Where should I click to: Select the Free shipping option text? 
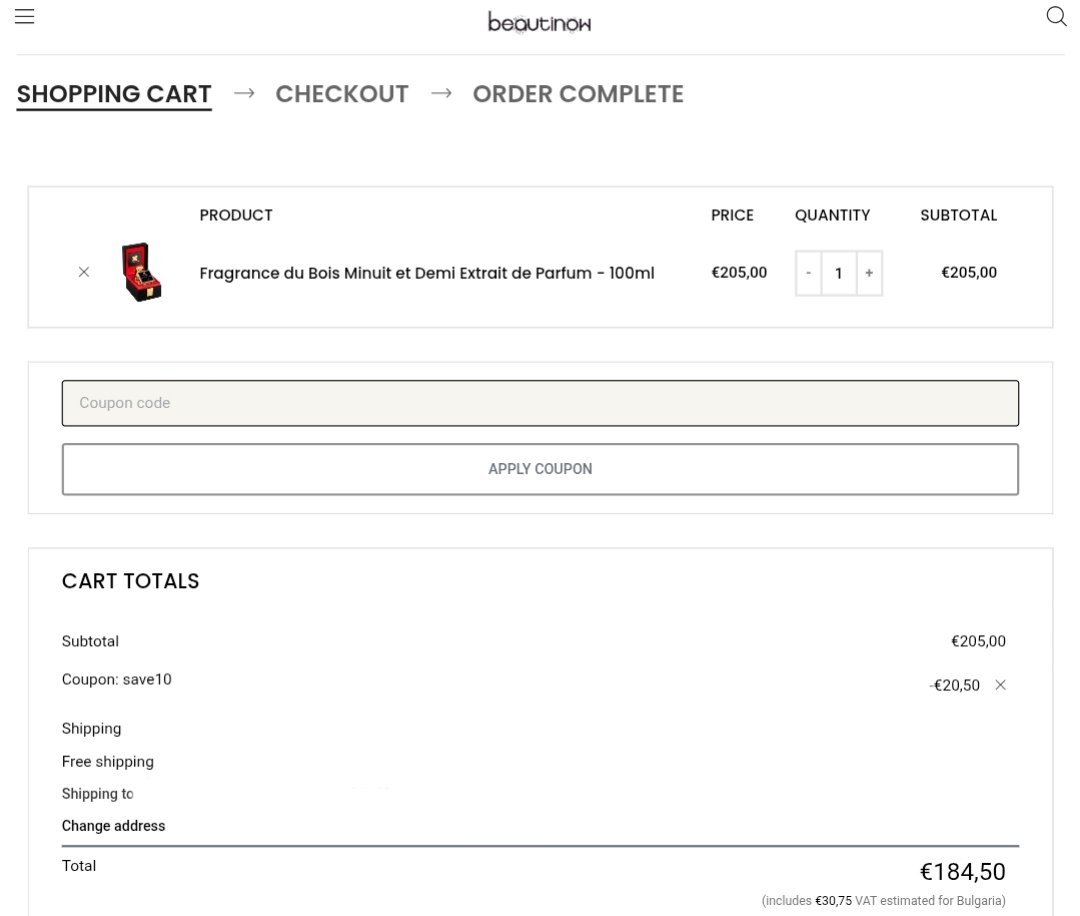point(108,761)
